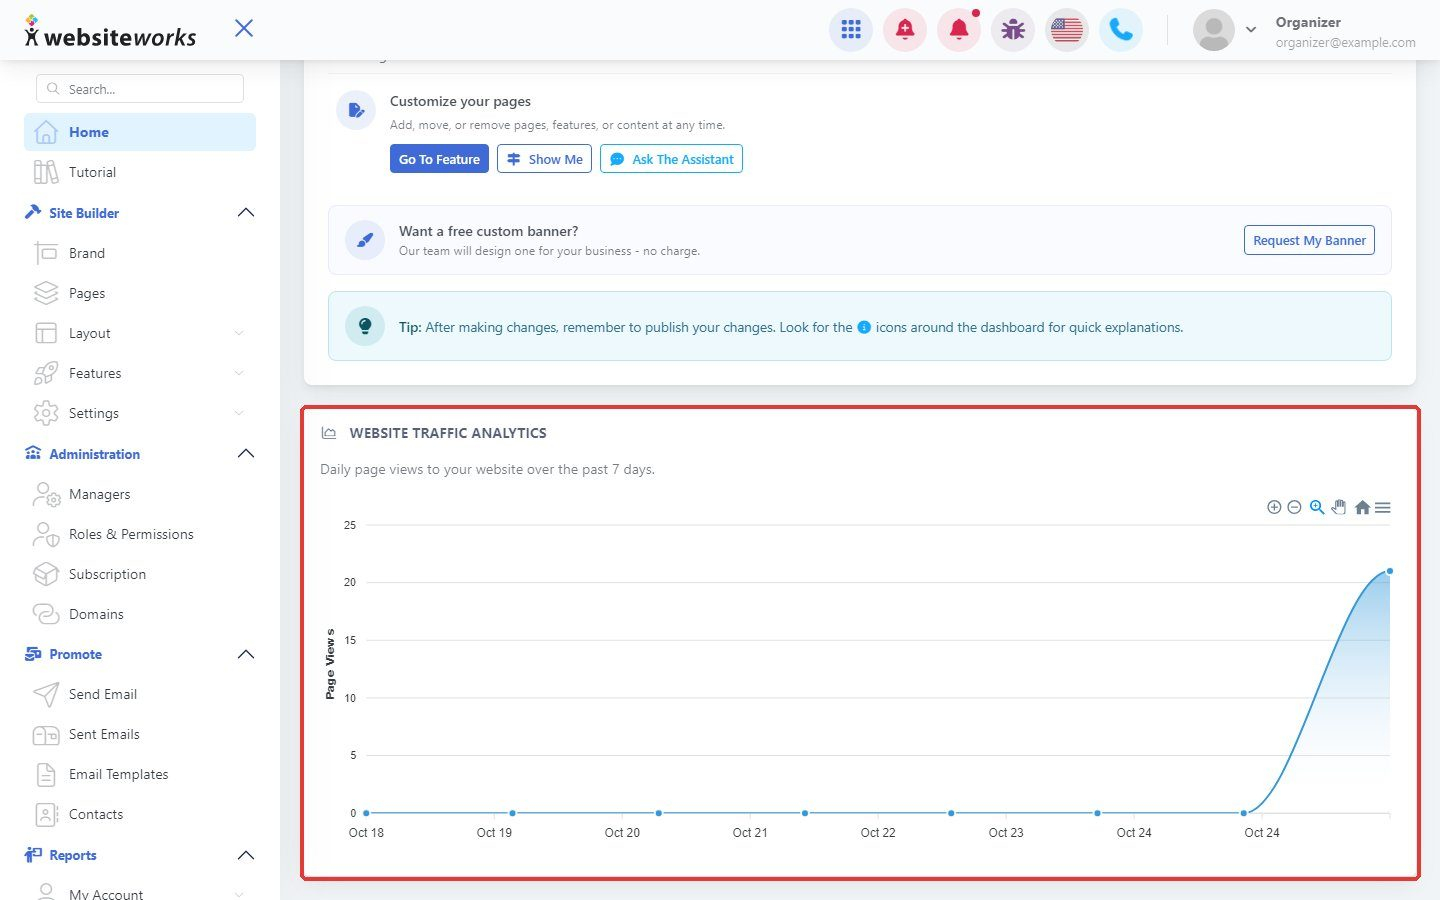This screenshot has height=900, width=1440.
Task: Click the info icon in the tip
Action: click(864, 327)
